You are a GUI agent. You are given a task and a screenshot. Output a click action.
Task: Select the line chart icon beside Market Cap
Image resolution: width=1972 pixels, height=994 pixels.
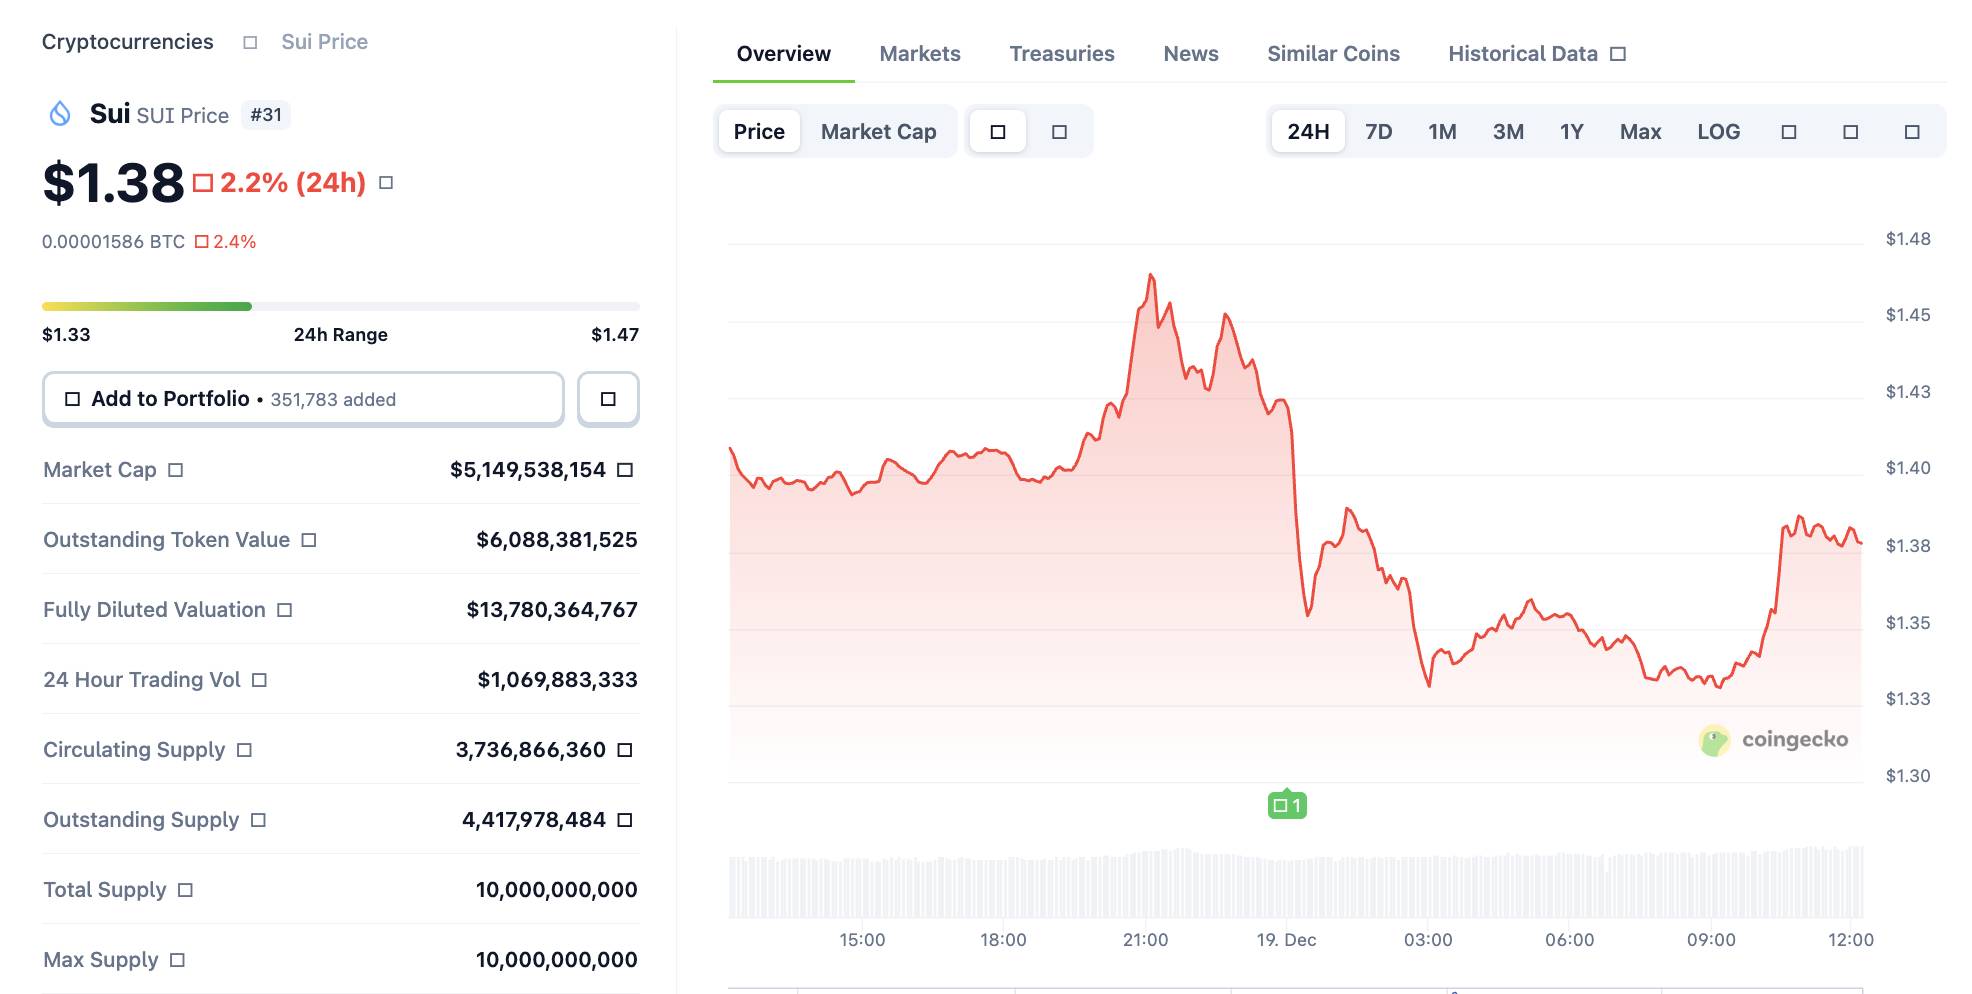point(997,132)
